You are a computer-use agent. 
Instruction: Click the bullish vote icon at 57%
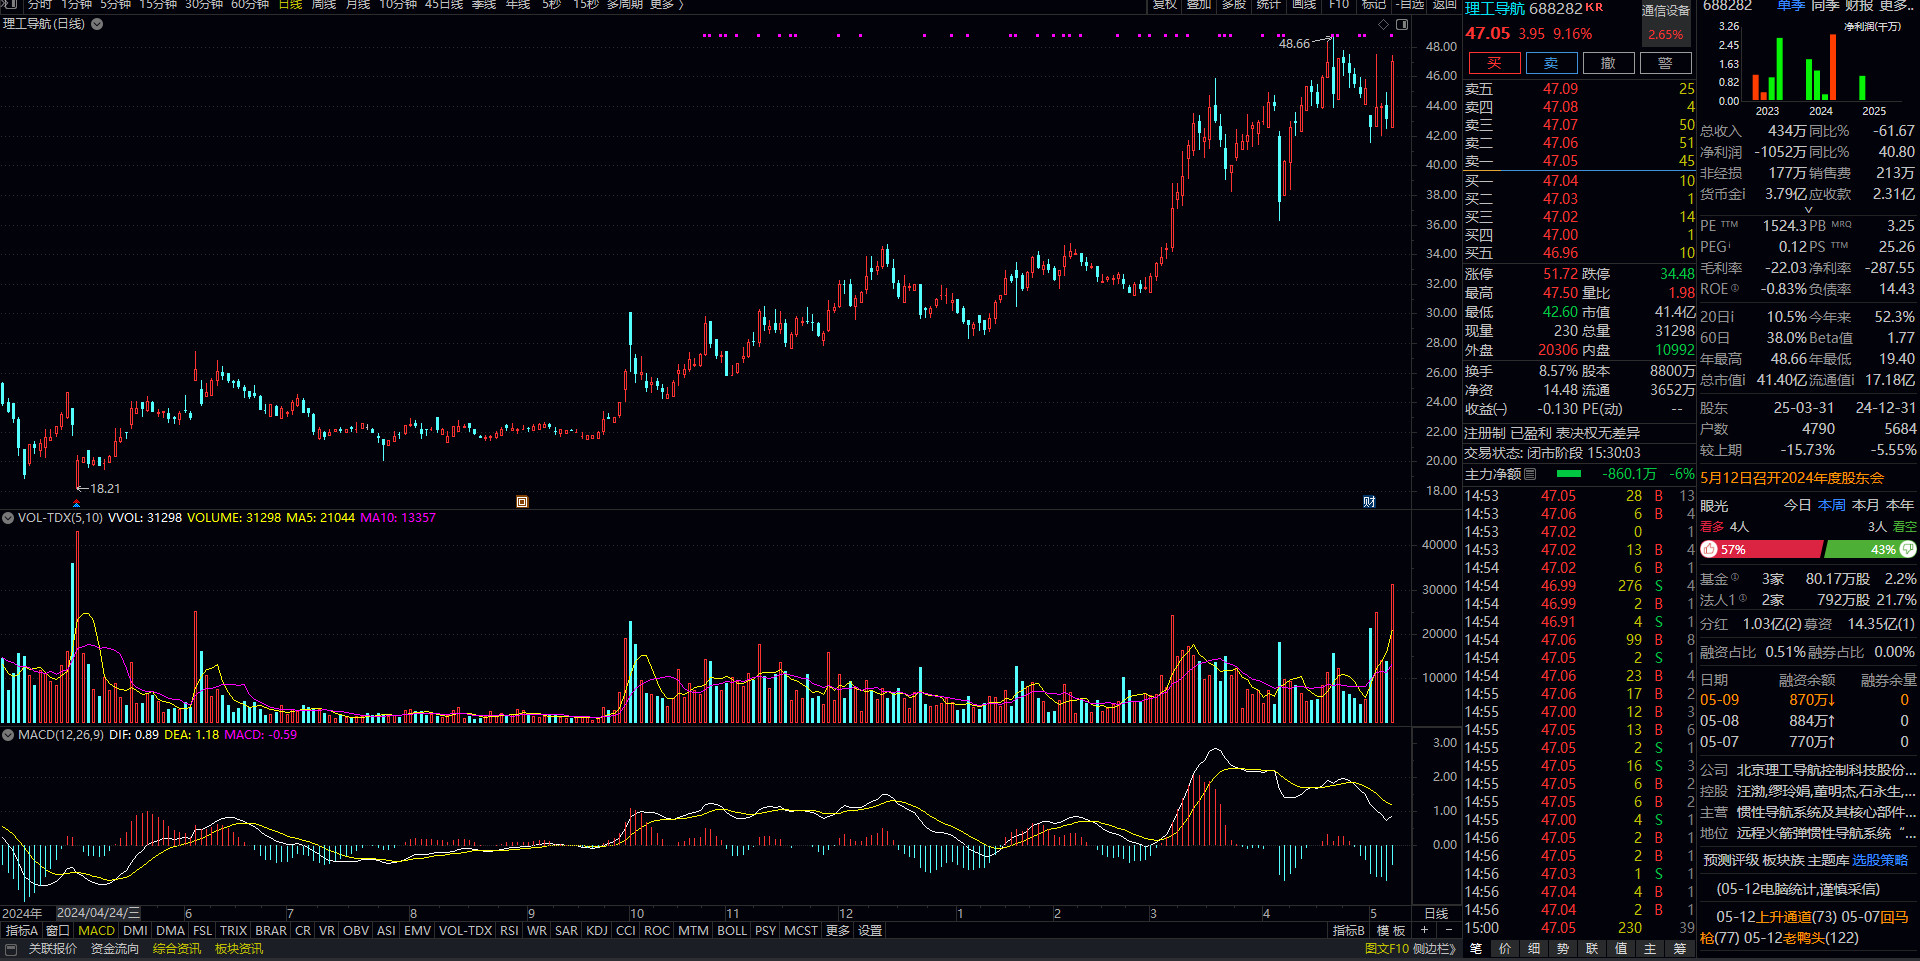[1709, 549]
